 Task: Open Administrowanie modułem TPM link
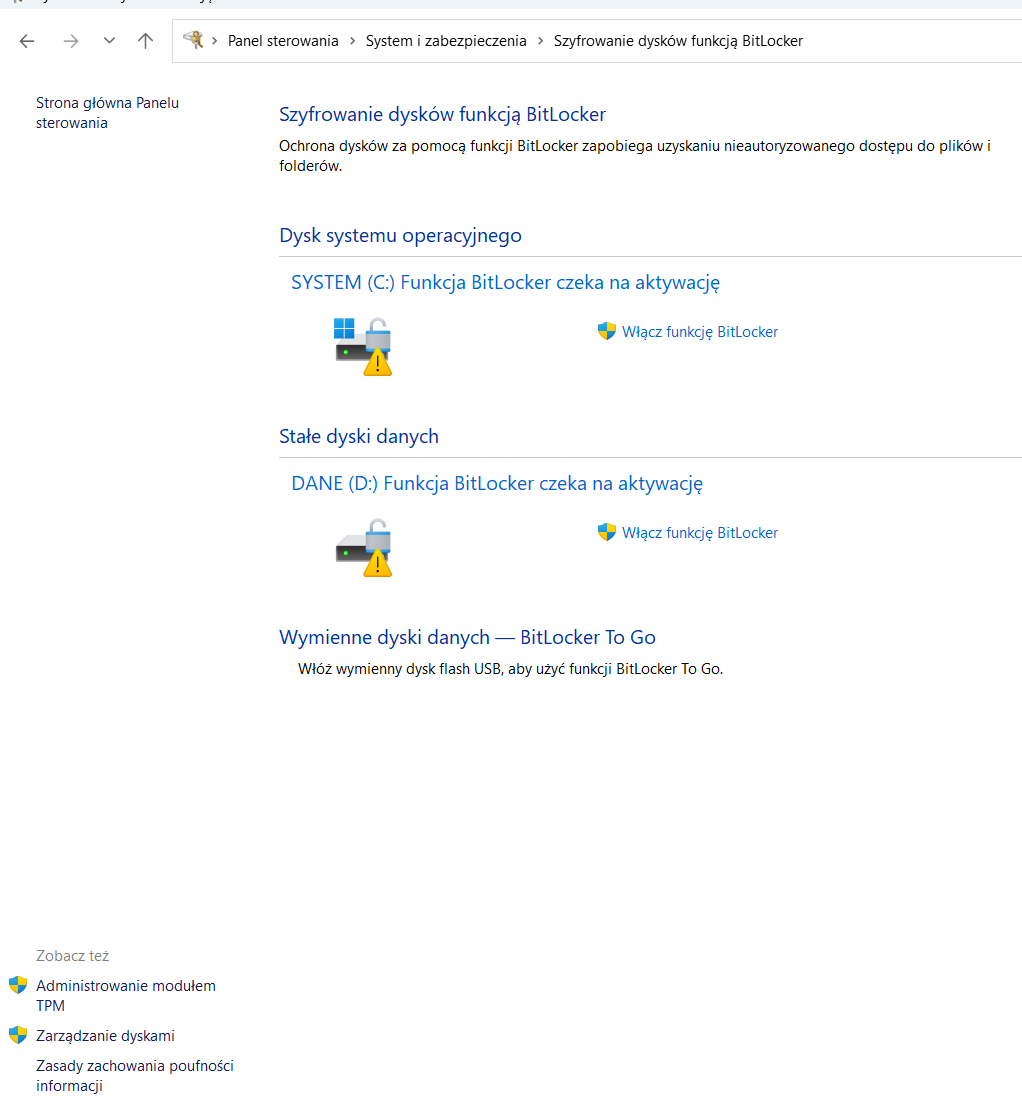coord(126,996)
